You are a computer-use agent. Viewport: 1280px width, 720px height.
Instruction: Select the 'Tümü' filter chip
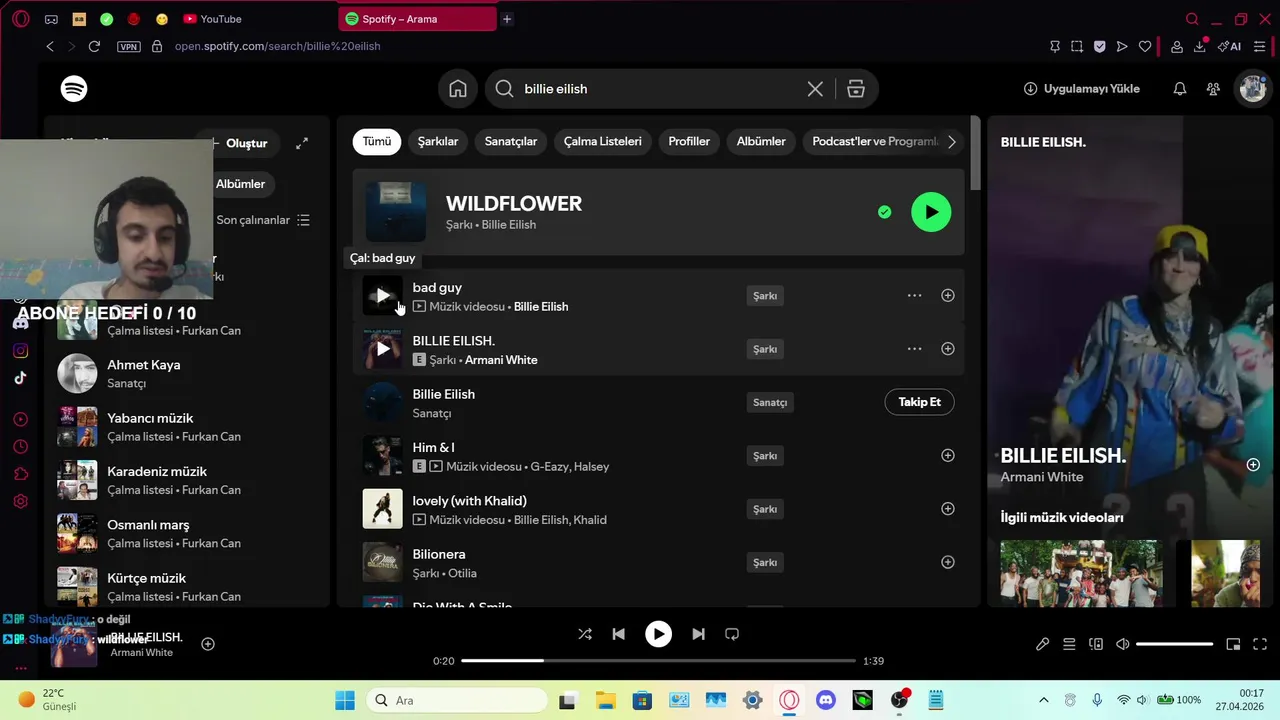pos(377,142)
